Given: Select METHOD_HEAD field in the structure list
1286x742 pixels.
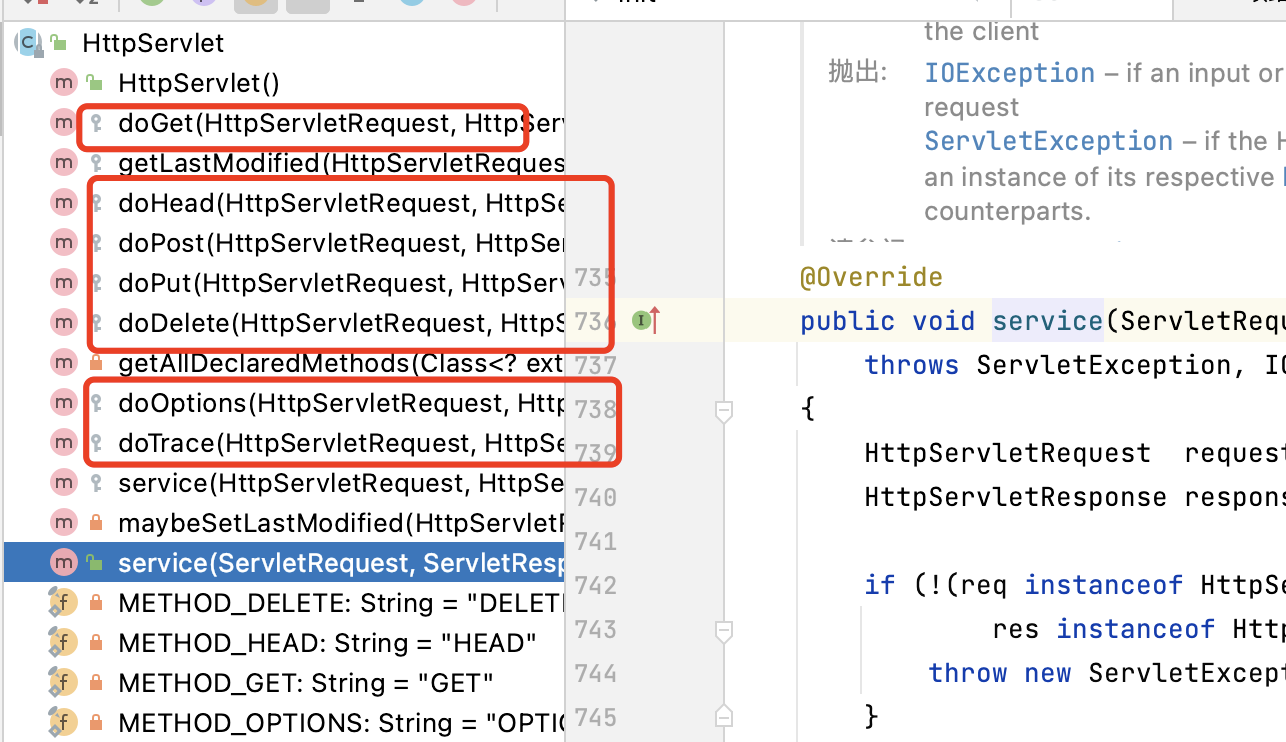Looking at the screenshot, I should click(326, 643).
